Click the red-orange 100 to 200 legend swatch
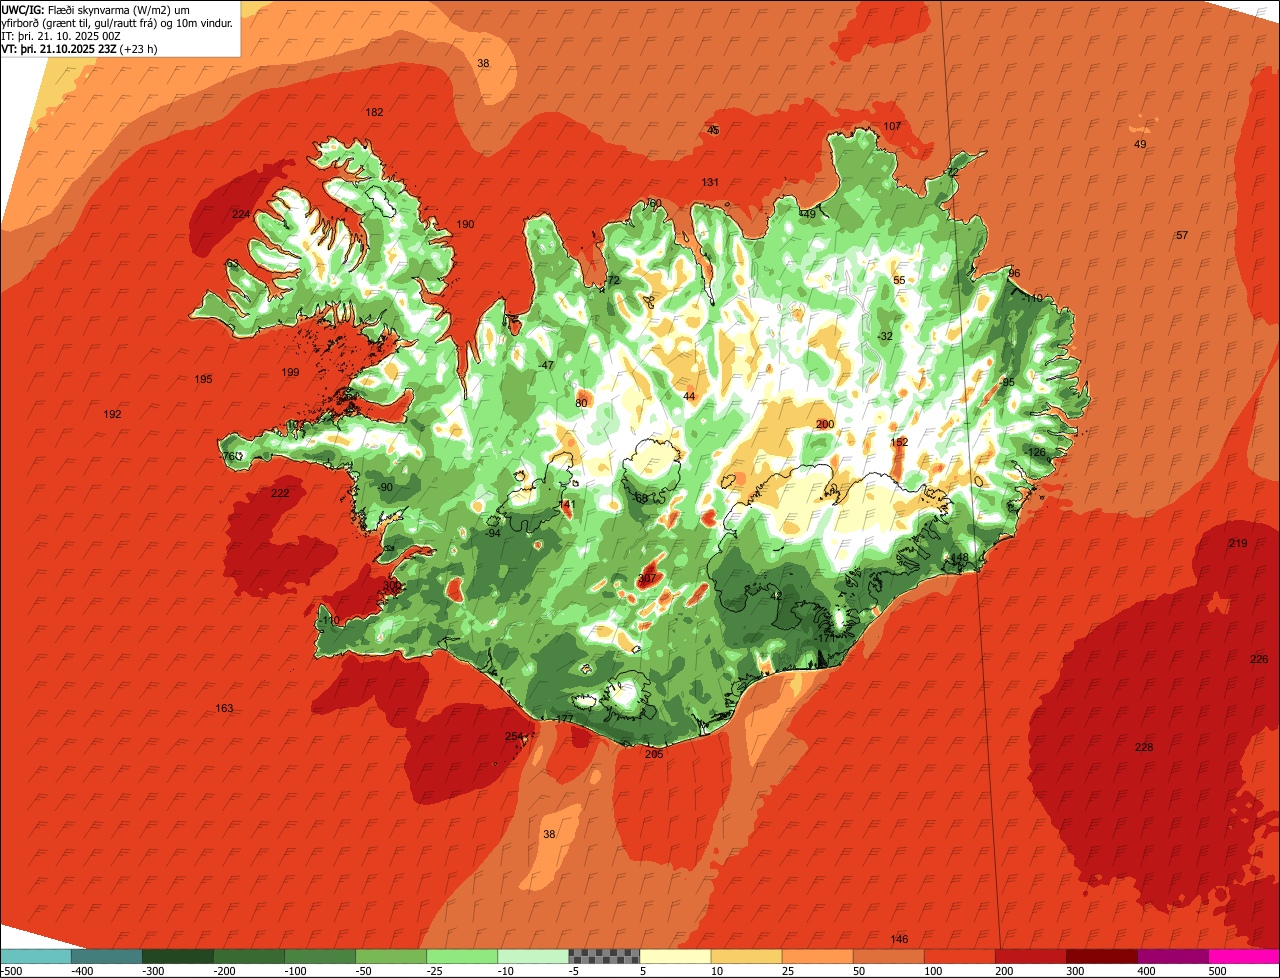The image size is (1280, 978). pos(959,956)
